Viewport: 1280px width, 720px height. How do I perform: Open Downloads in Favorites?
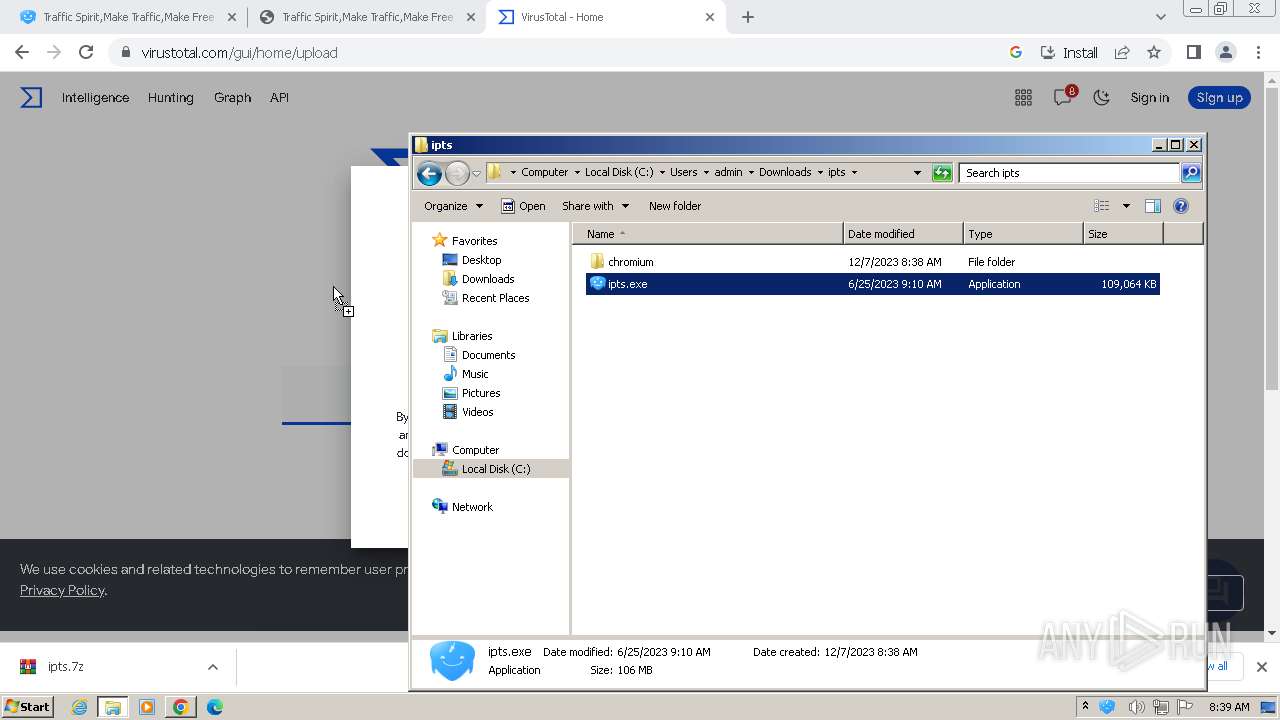click(488, 279)
